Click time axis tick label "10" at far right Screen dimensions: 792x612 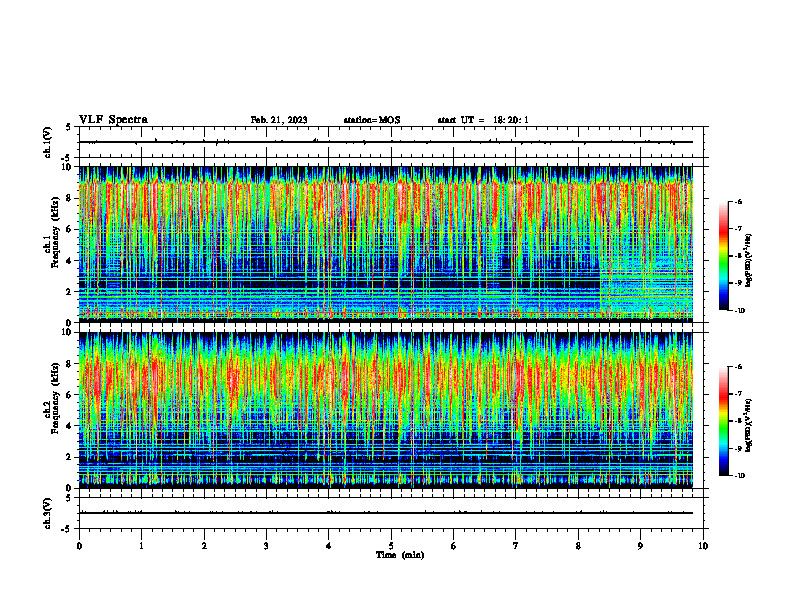(x=703, y=546)
